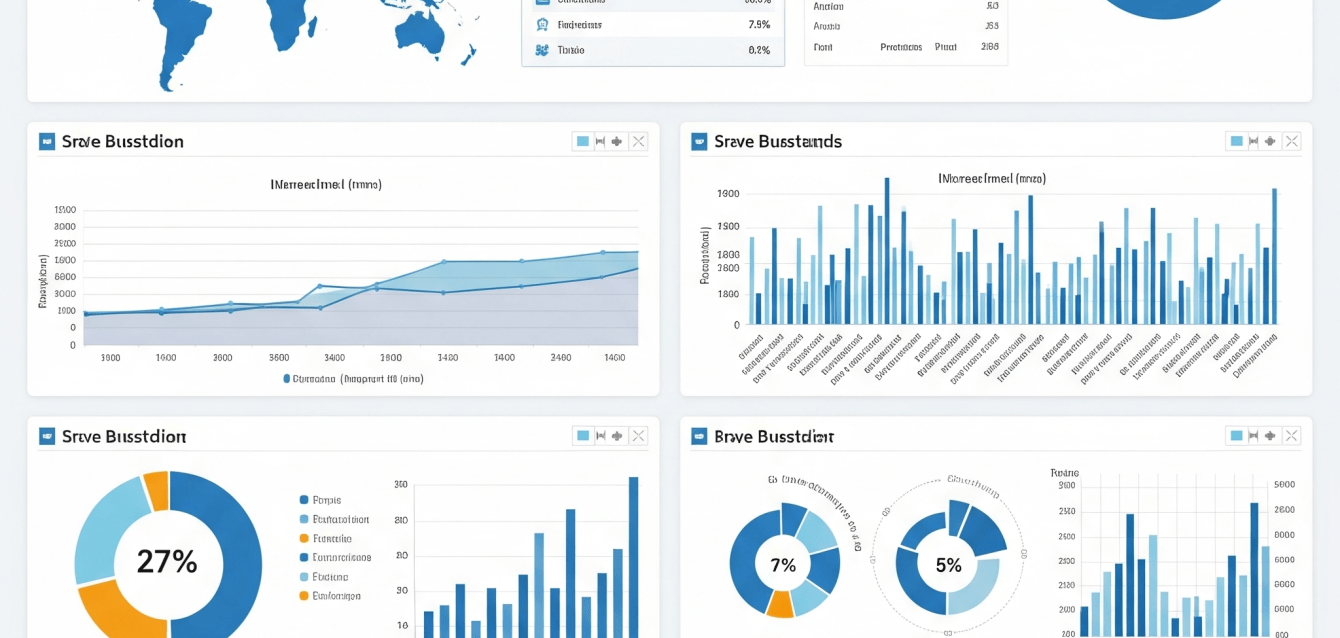Click the "Srave Busstands" panel title
The width and height of the screenshot is (1340, 638).
pos(778,141)
